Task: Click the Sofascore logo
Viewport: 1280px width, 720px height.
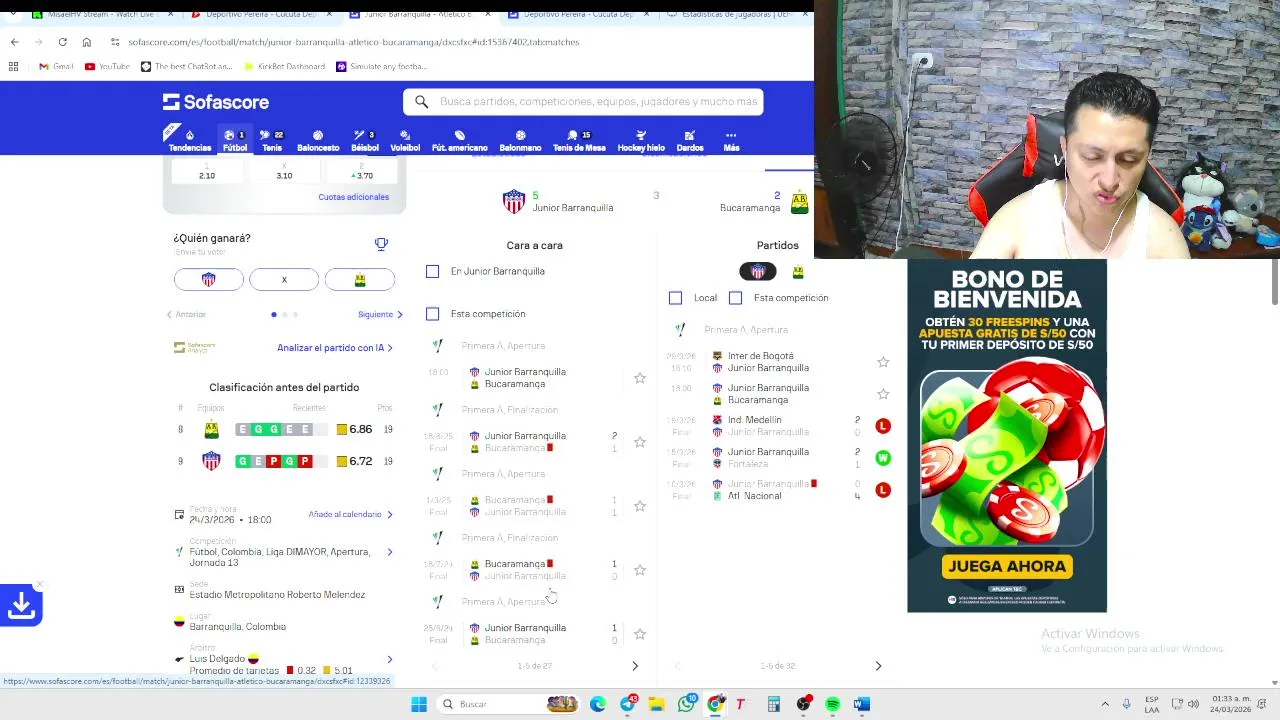Action: pos(216,102)
